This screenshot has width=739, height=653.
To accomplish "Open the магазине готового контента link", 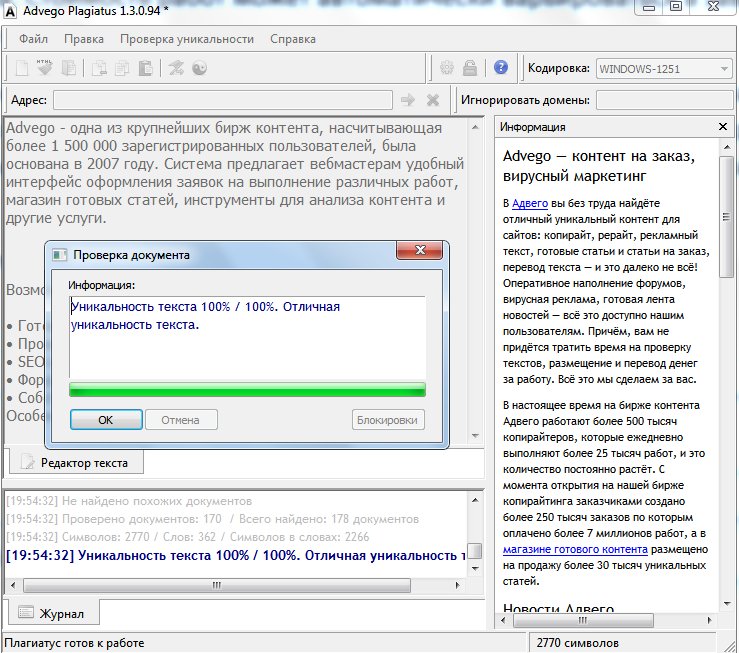I will [x=575, y=549].
